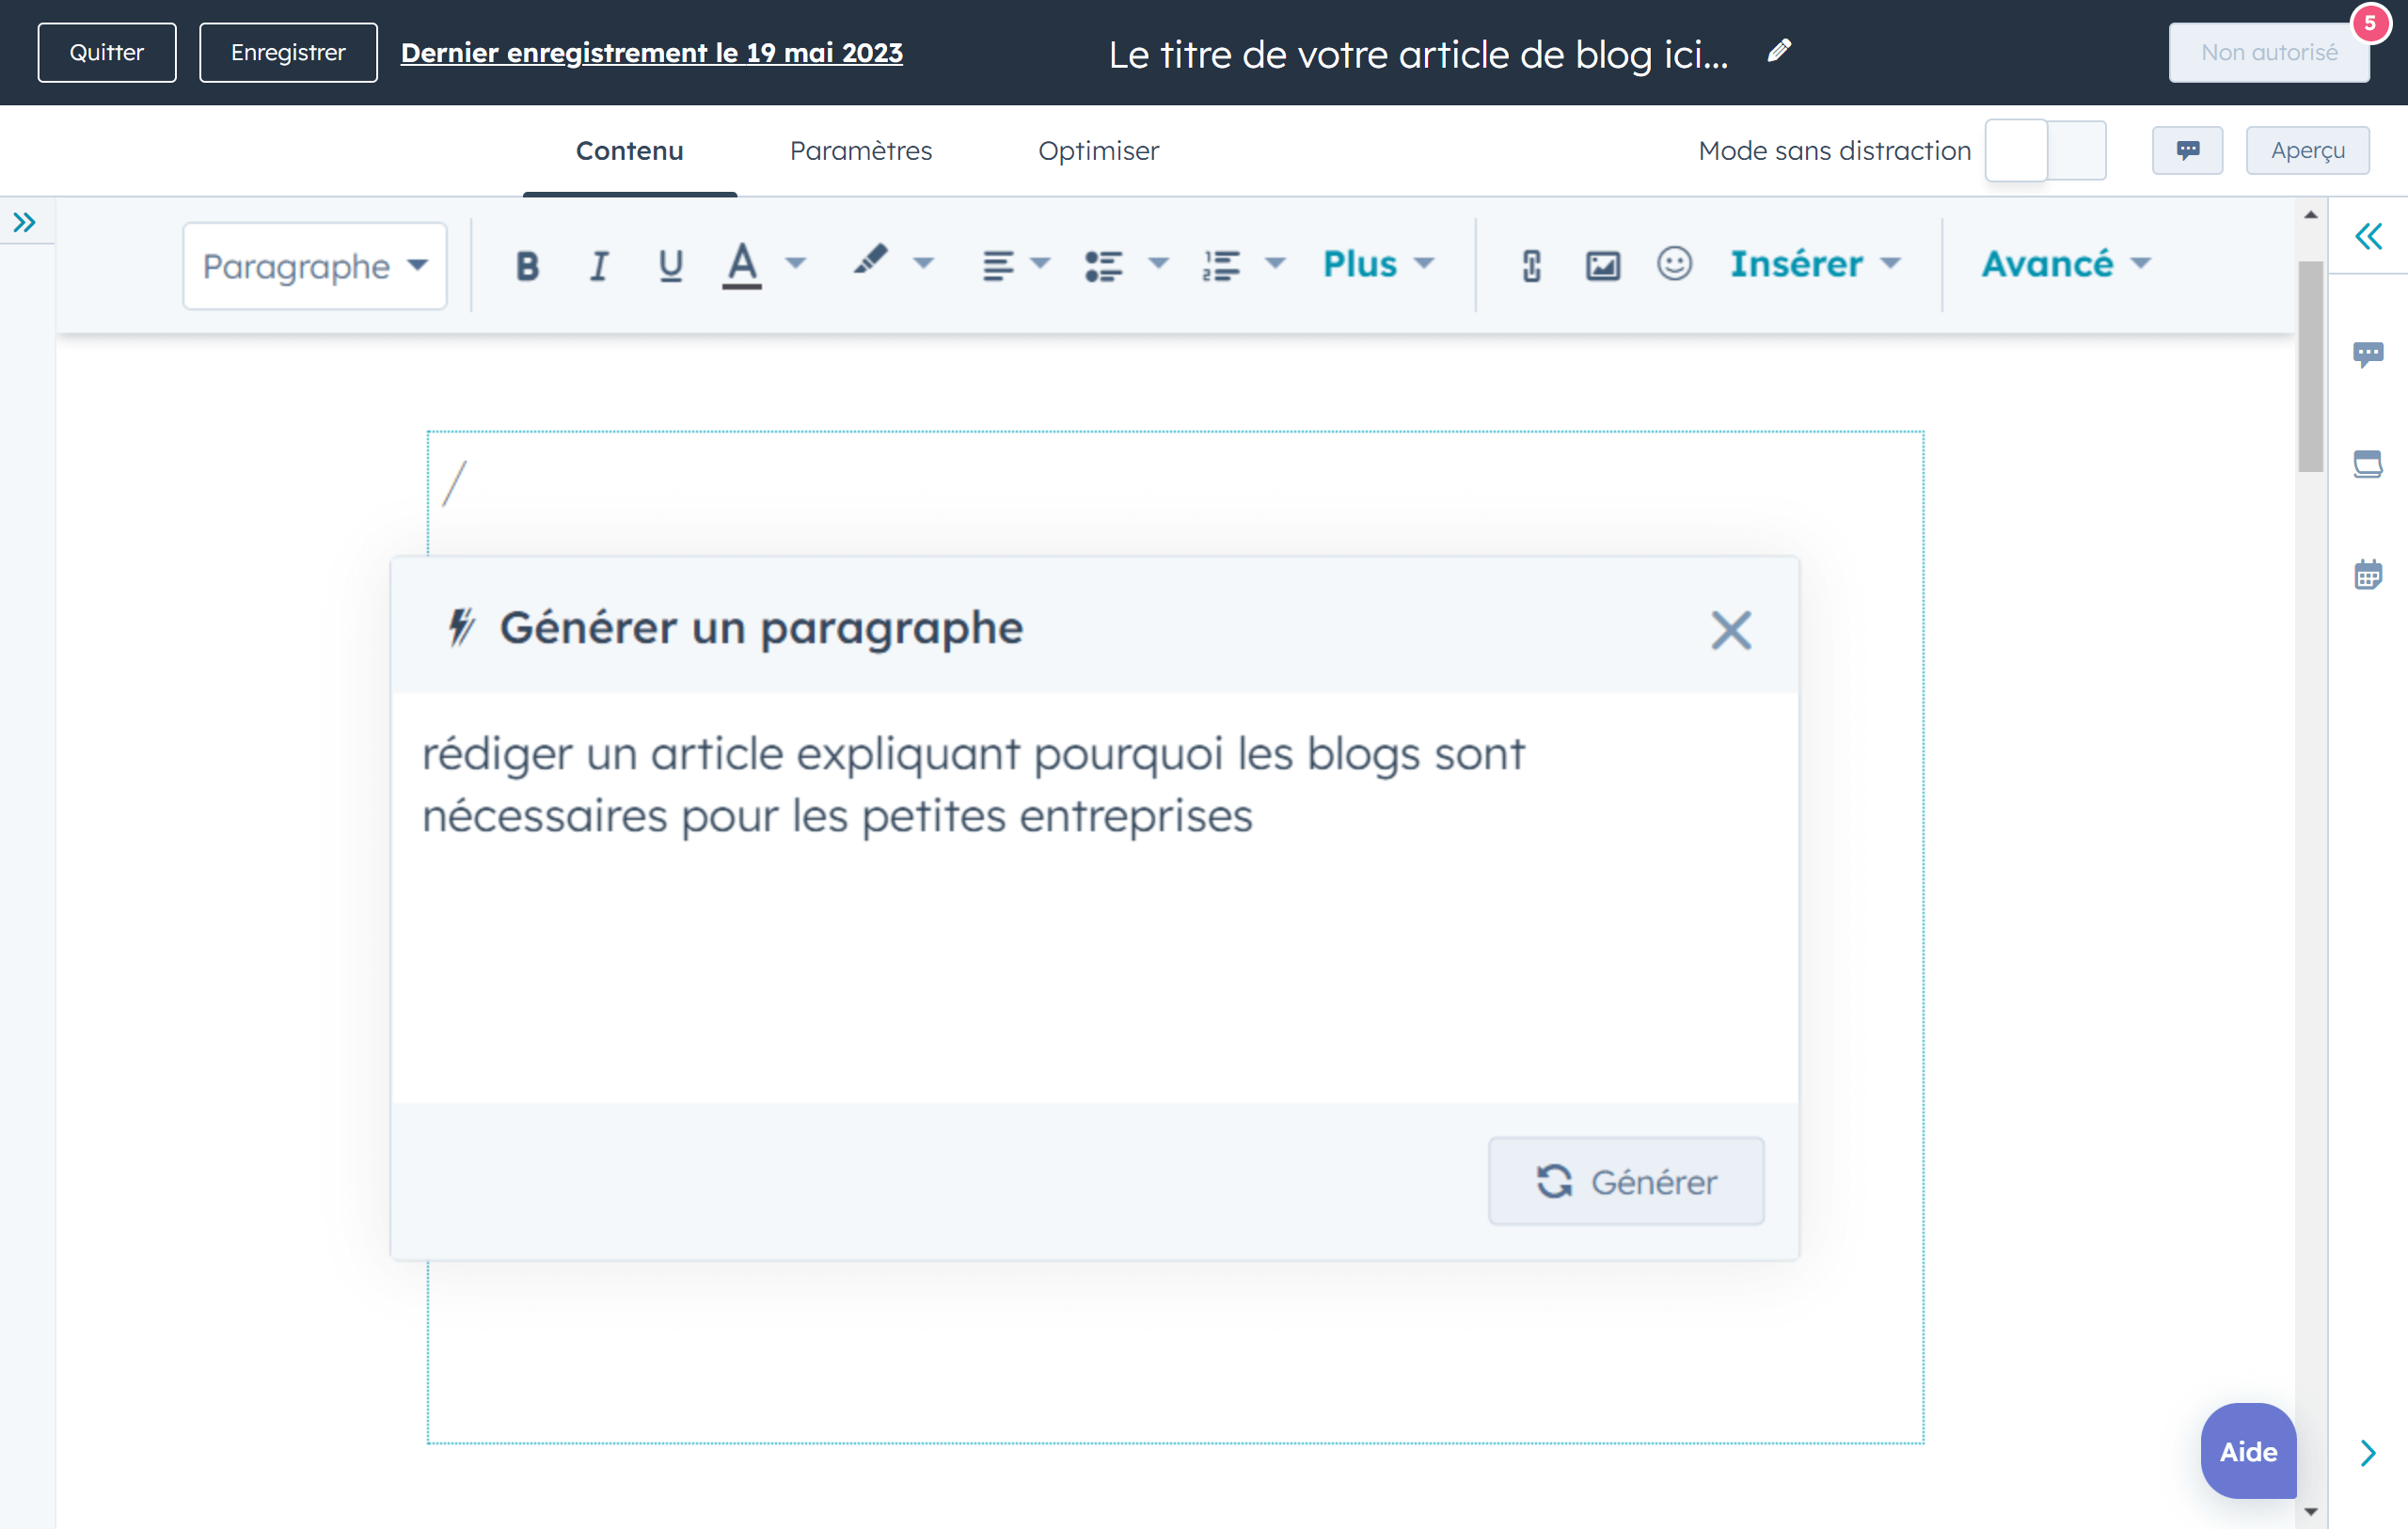Click the vertical scrollbar thumb
This screenshot has width=2408, height=1529.
(x=2310, y=366)
